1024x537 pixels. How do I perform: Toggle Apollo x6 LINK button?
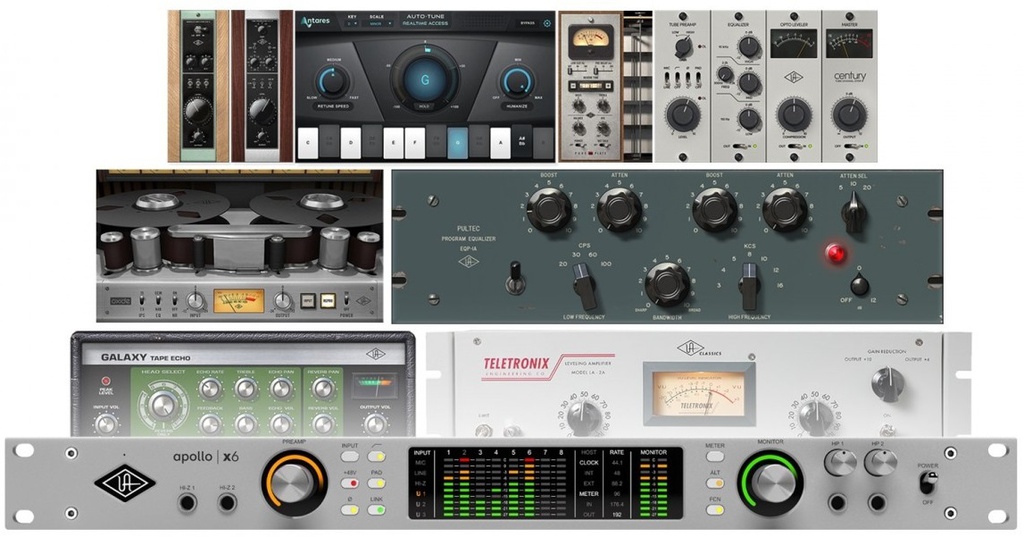(376, 510)
